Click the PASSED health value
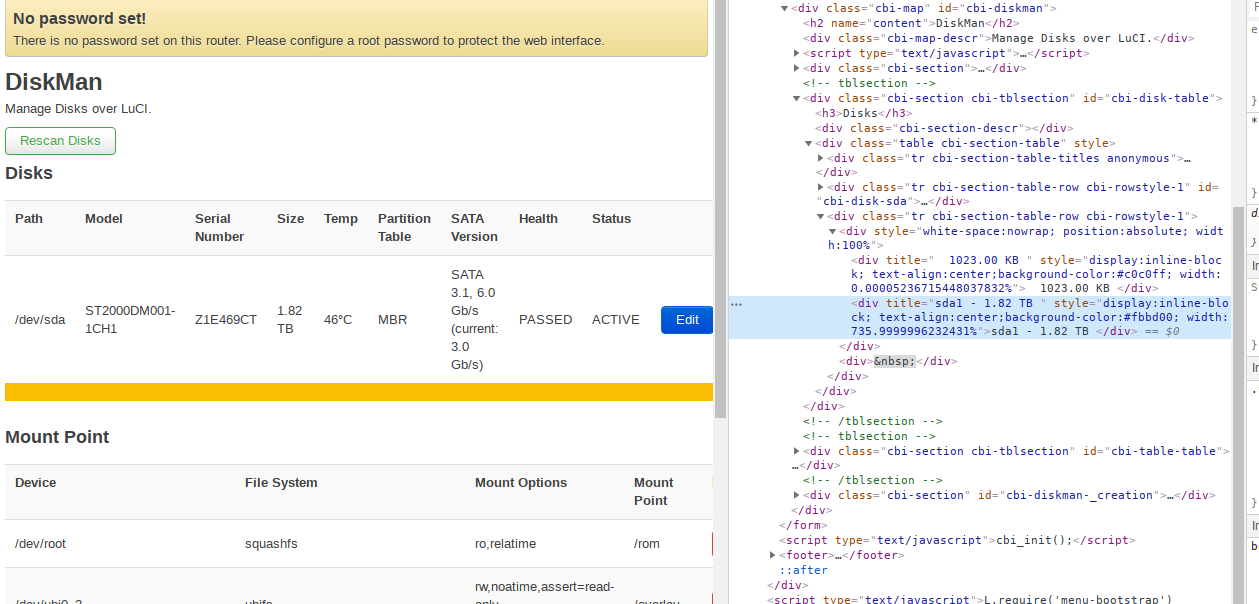1259x604 pixels. [546, 320]
